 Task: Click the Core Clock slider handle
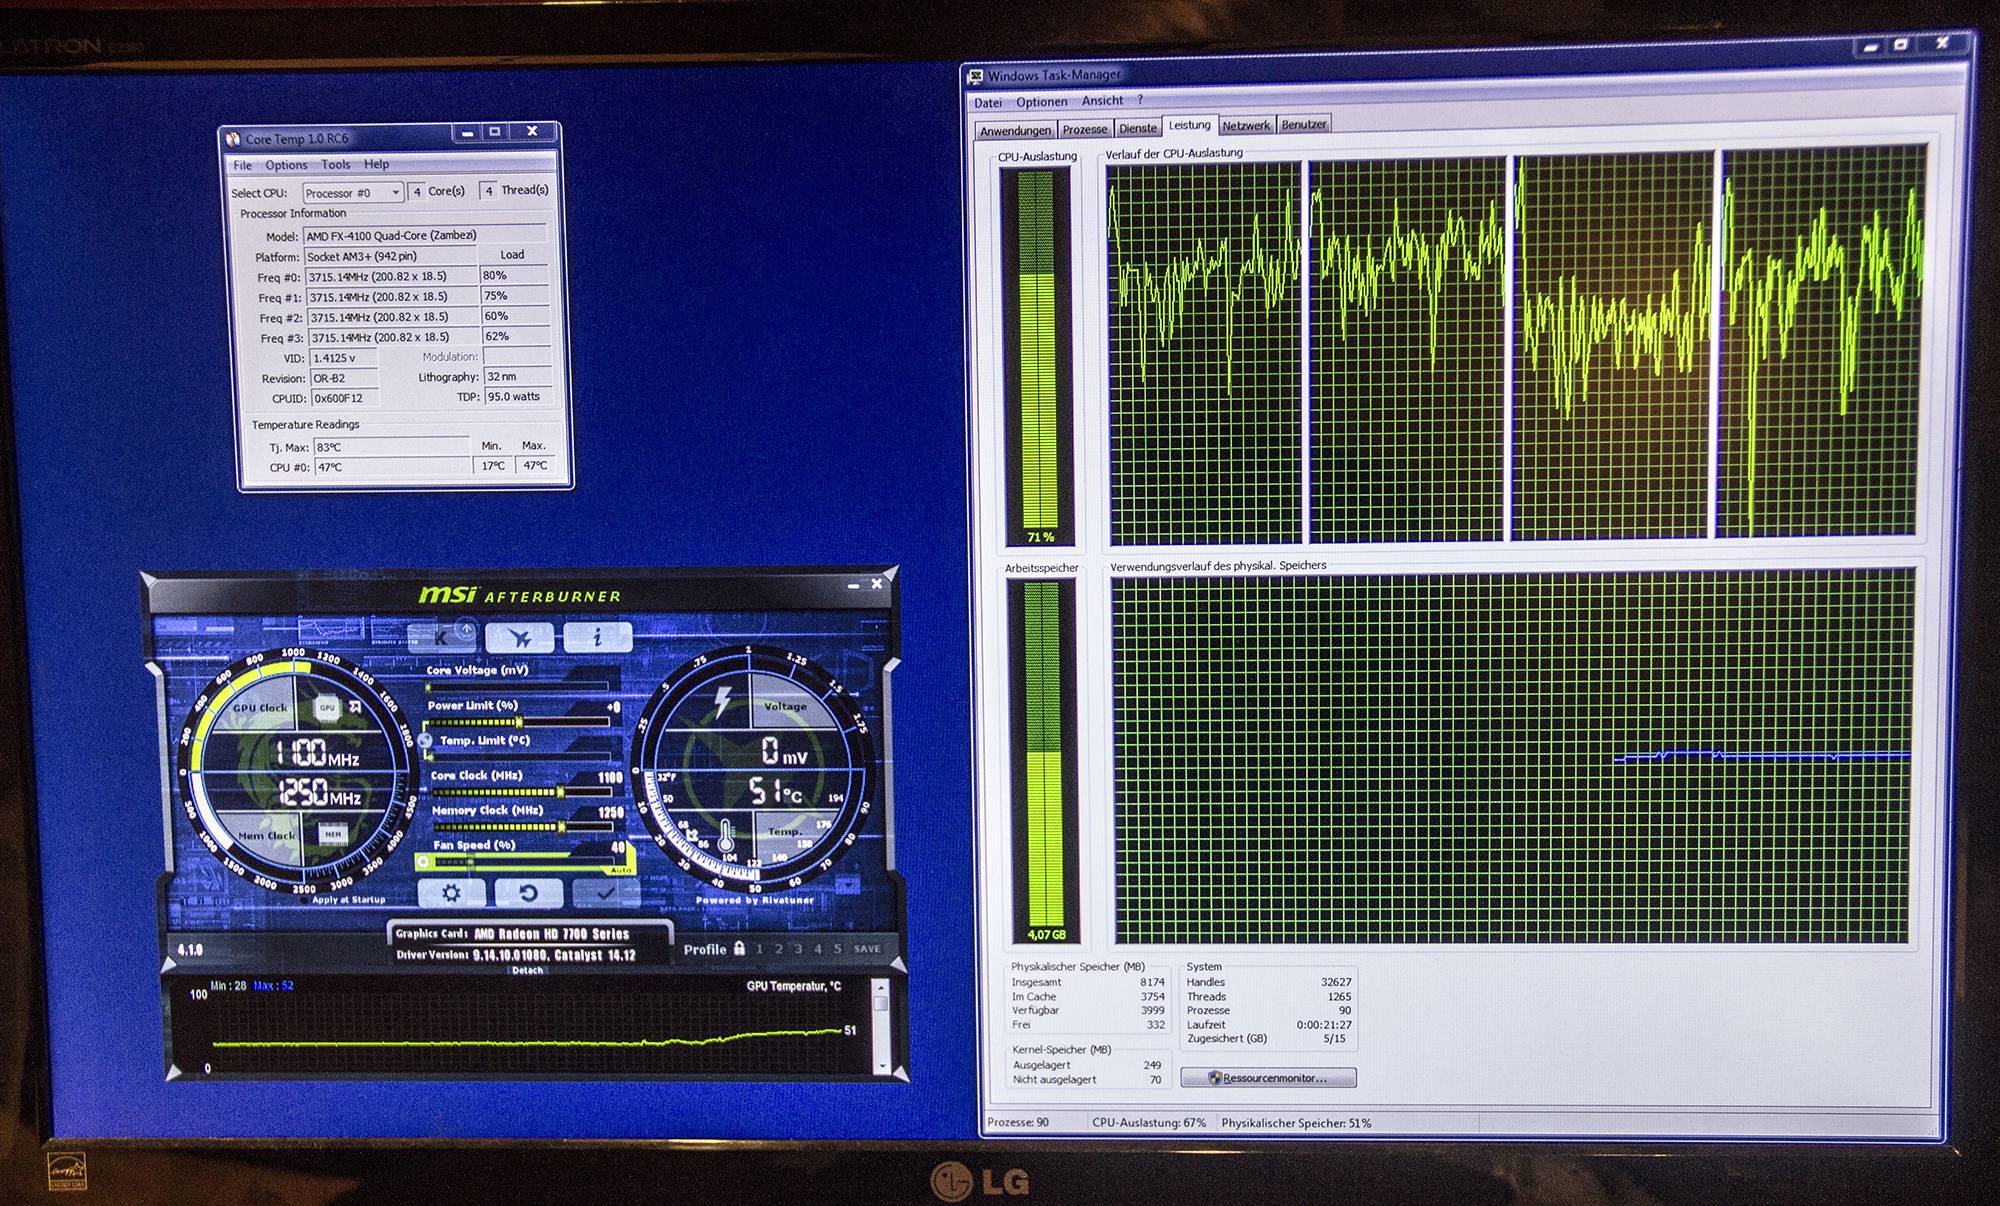click(x=561, y=792)
